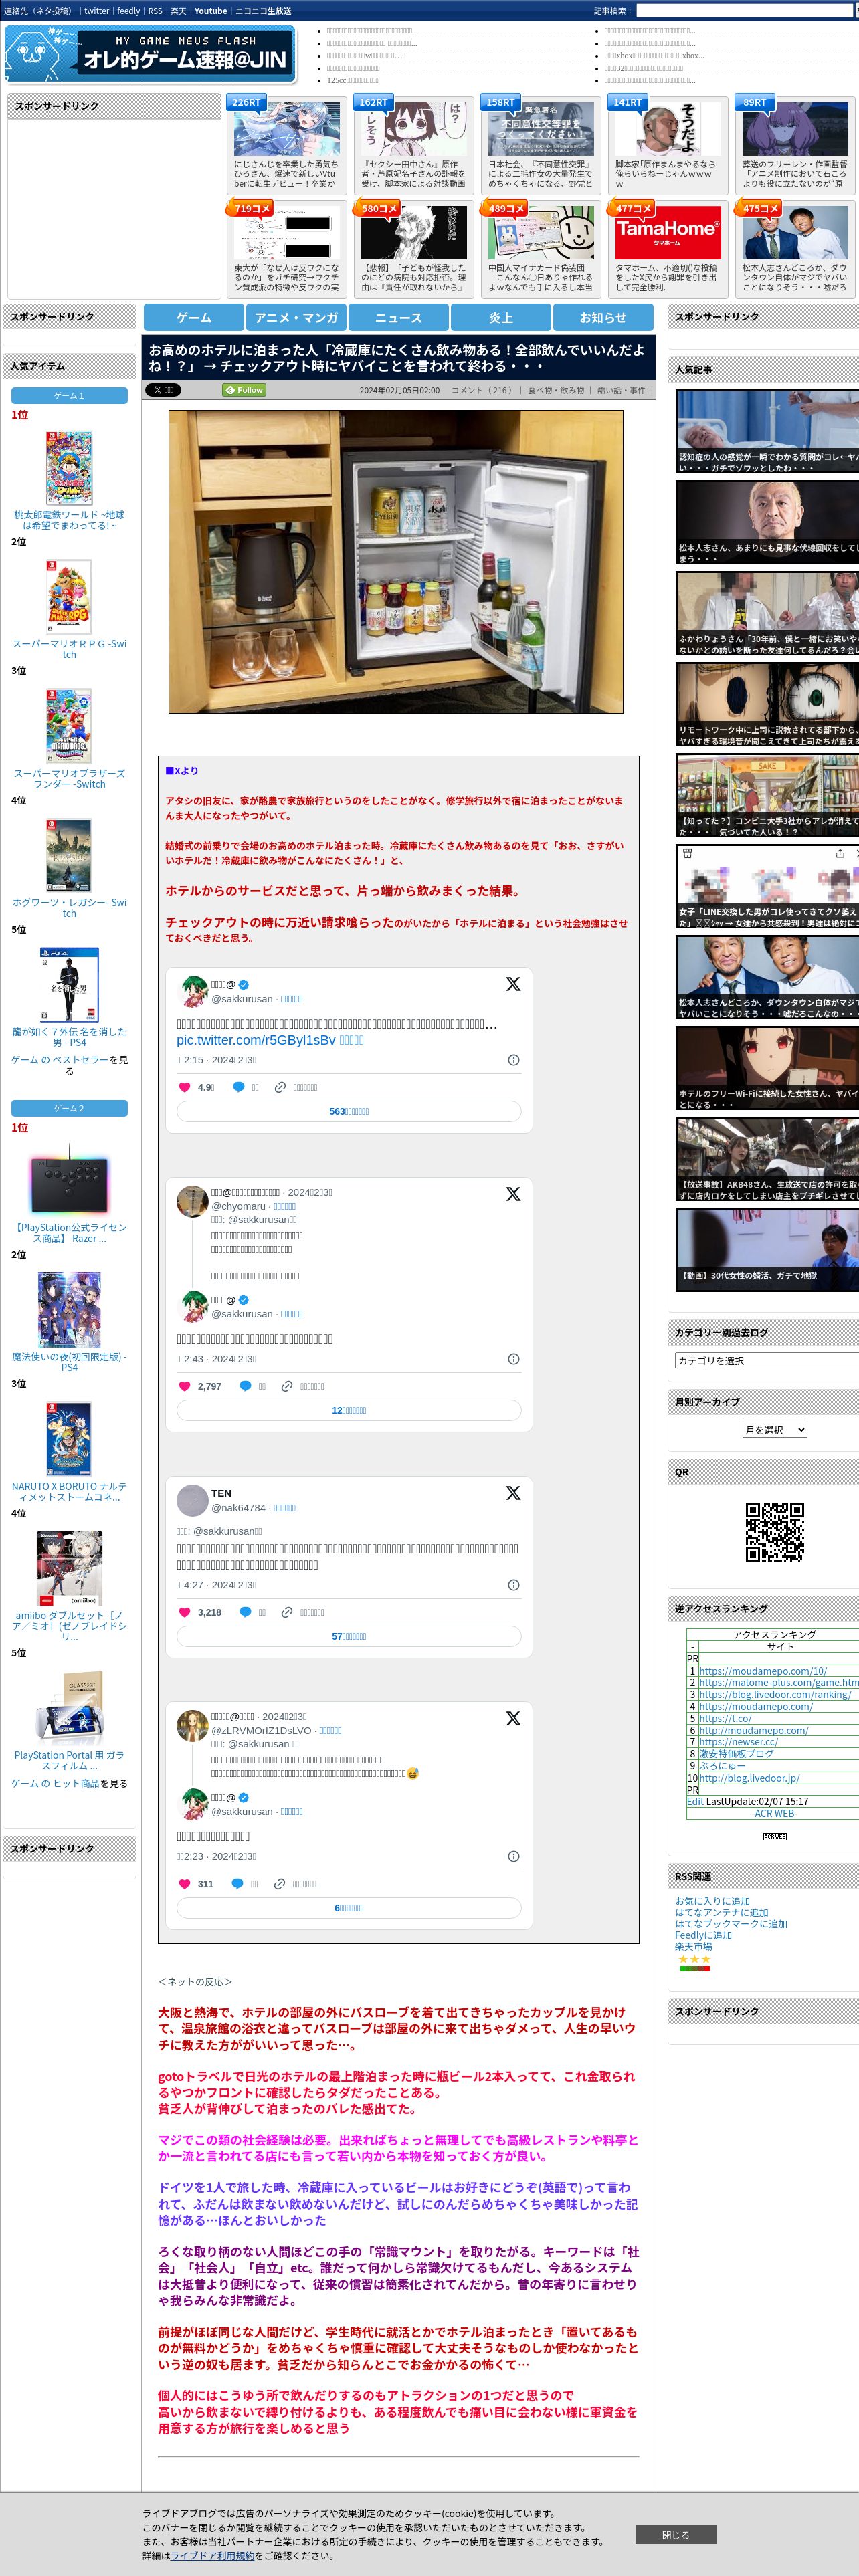Select ゲーム2 ranking tab in sidebar

click(69, 1108)
